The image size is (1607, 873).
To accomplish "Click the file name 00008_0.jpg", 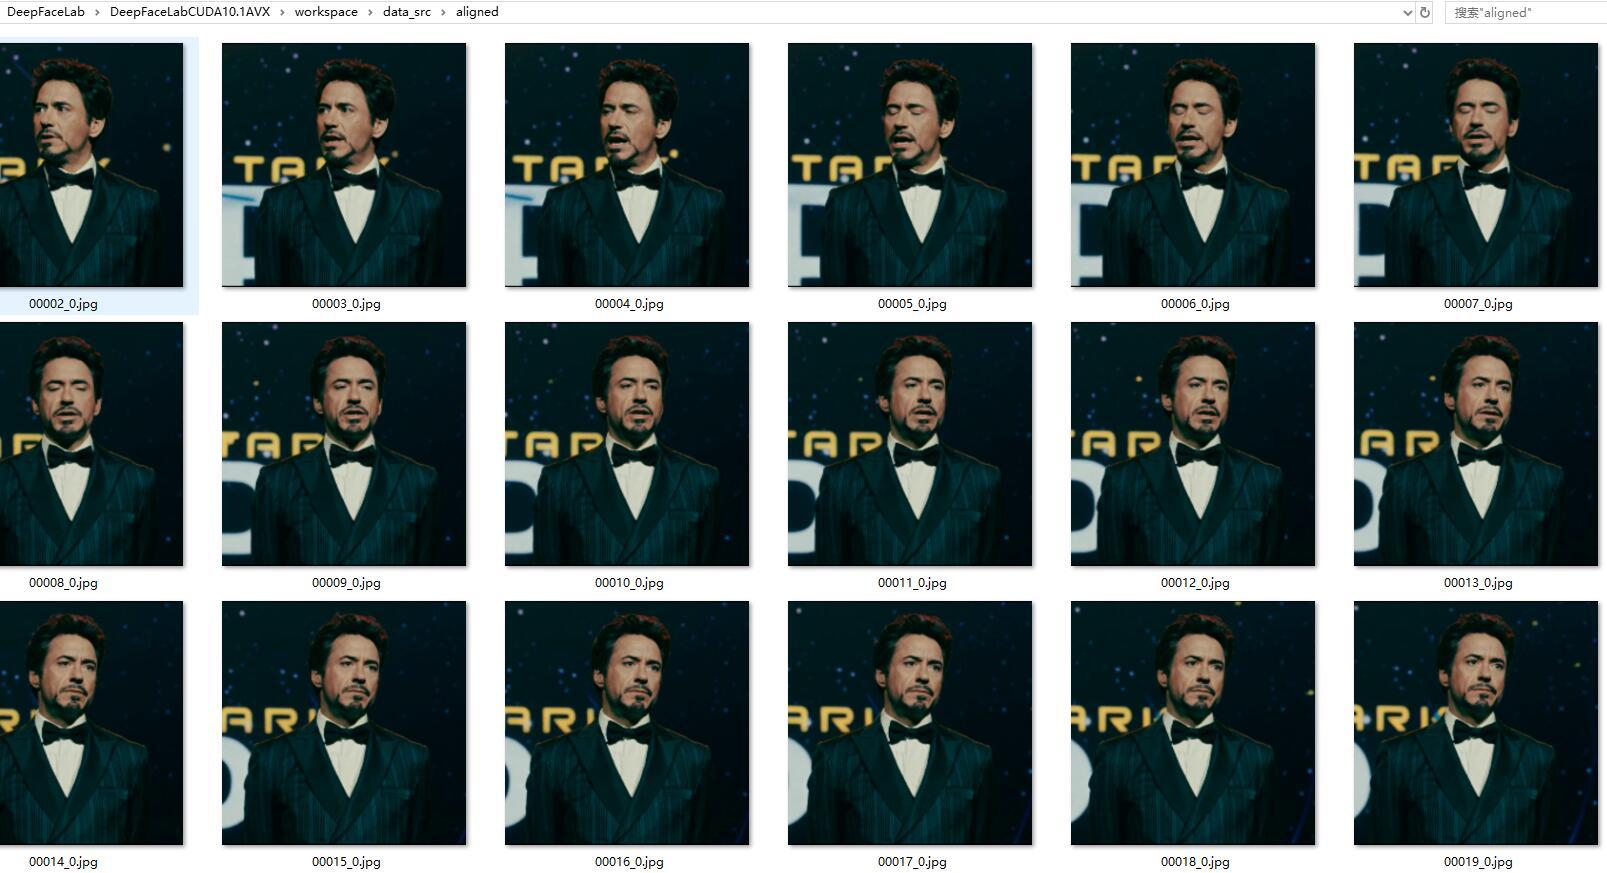I will [x=63, y=583].
